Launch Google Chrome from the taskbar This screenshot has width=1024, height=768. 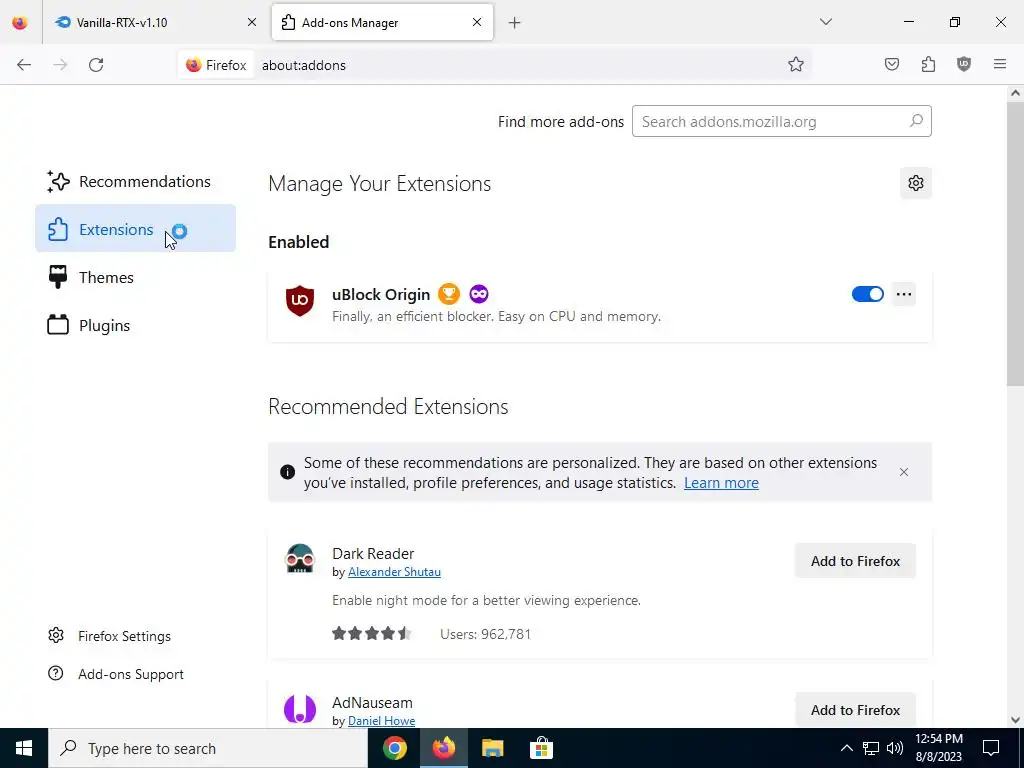tap(394, 748)
